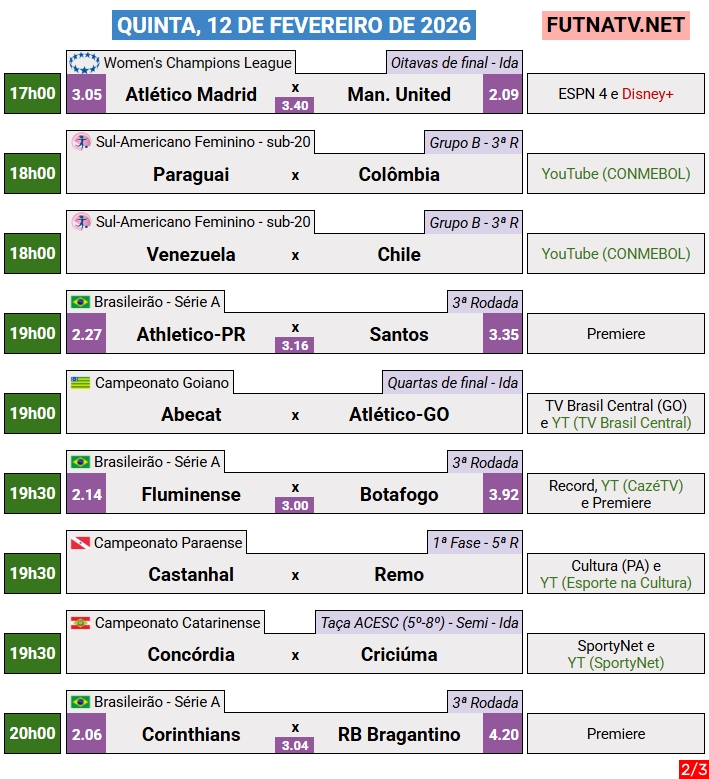The image size is (709, 779).
Task: Click the Women's Champions League logo
Action: [84, 63]
